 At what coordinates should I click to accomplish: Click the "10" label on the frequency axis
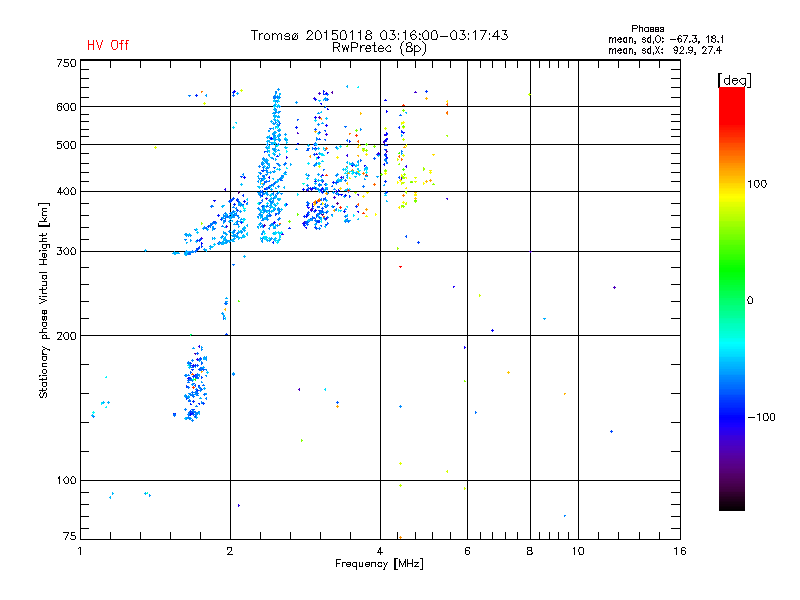pos(578,551)
